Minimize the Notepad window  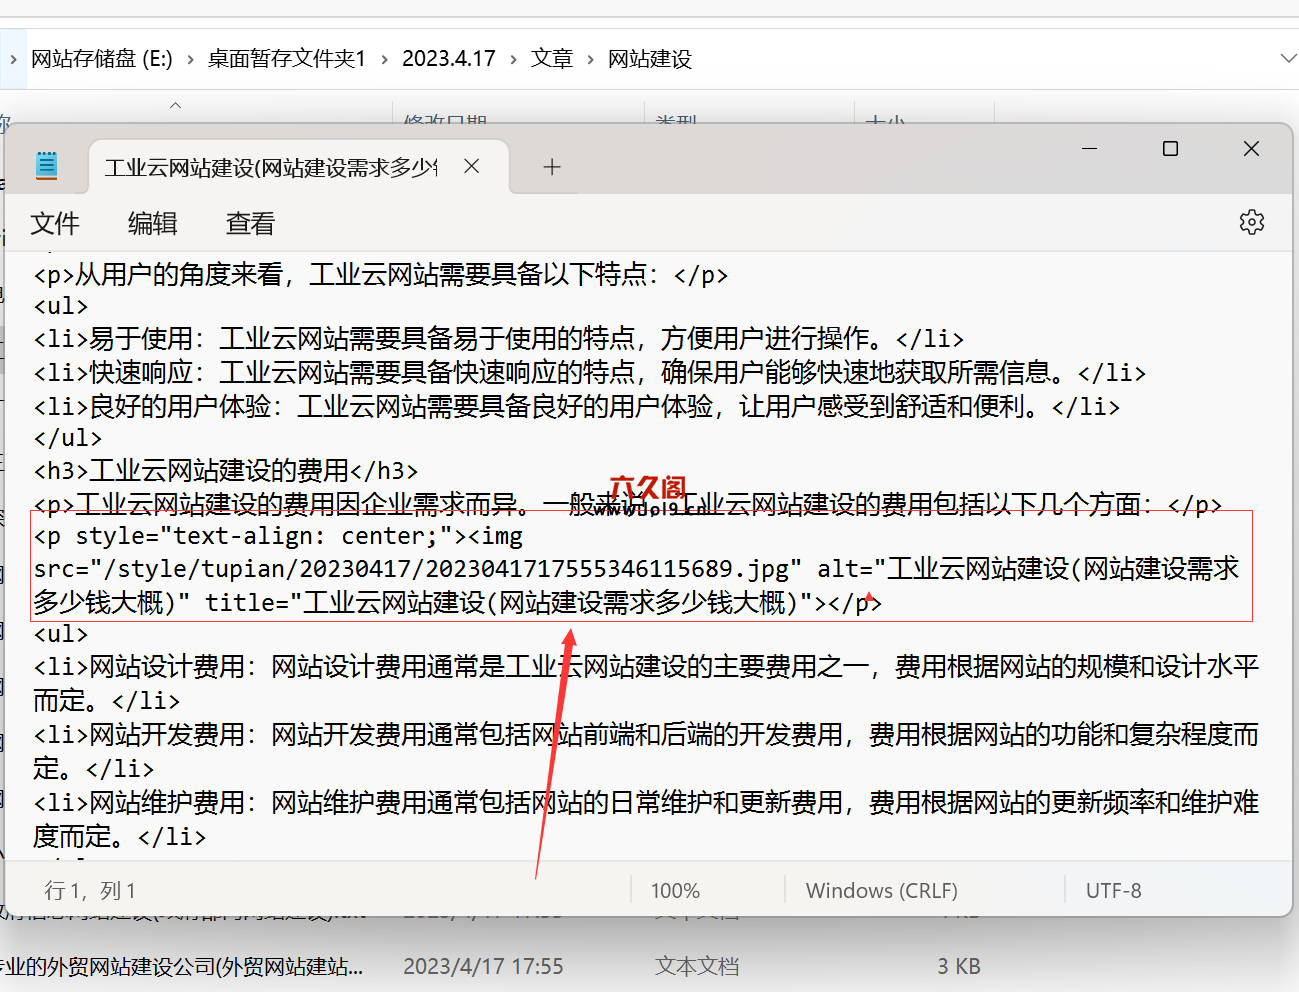click(x=1090, y=149)
